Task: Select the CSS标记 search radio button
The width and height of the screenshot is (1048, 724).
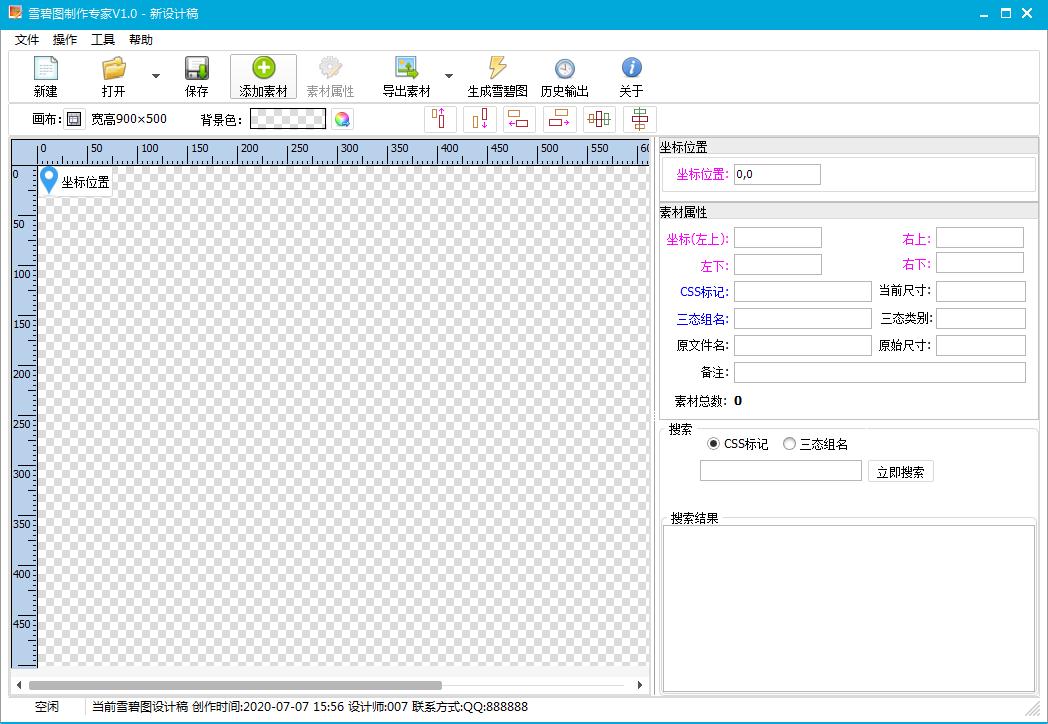Action: tap(714, 443)
